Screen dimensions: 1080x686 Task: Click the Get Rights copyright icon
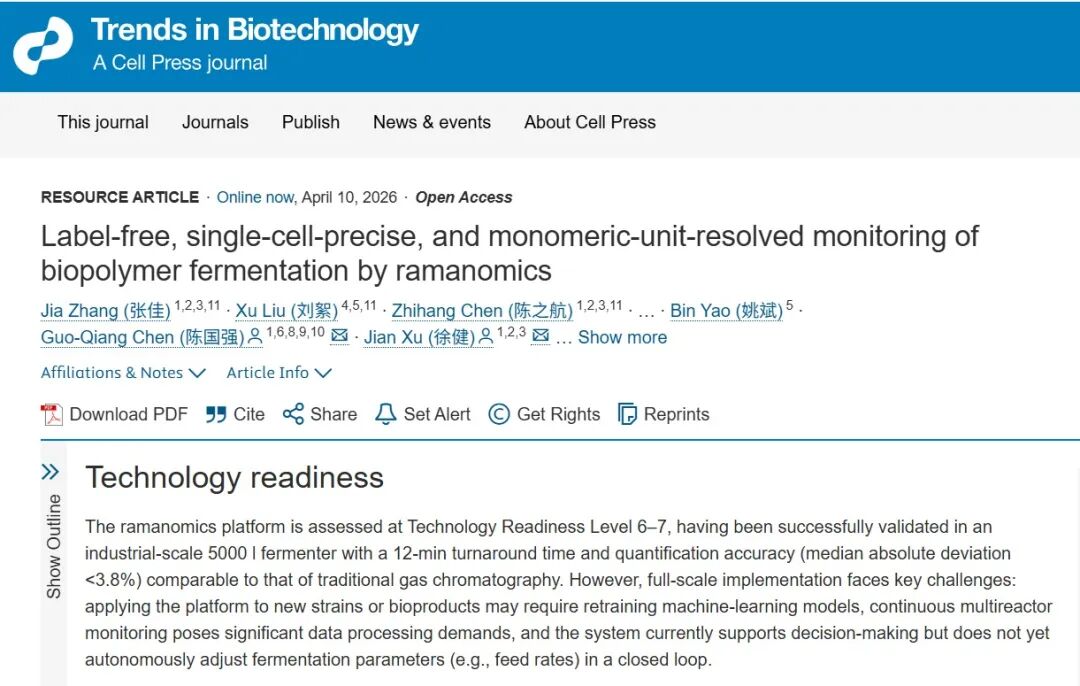499,414
